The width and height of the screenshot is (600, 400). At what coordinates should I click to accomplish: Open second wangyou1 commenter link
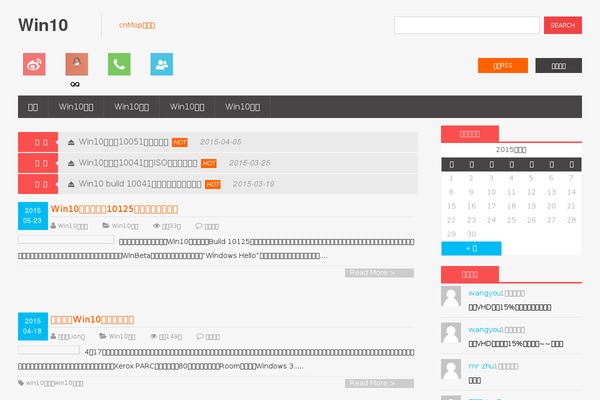point(485,330)
